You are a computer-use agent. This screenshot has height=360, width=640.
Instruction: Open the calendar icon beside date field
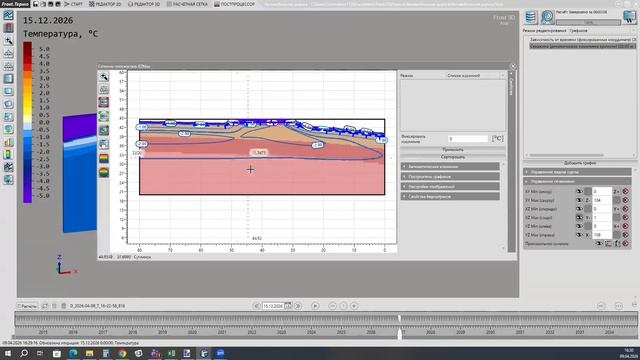(x=288, y=306)
